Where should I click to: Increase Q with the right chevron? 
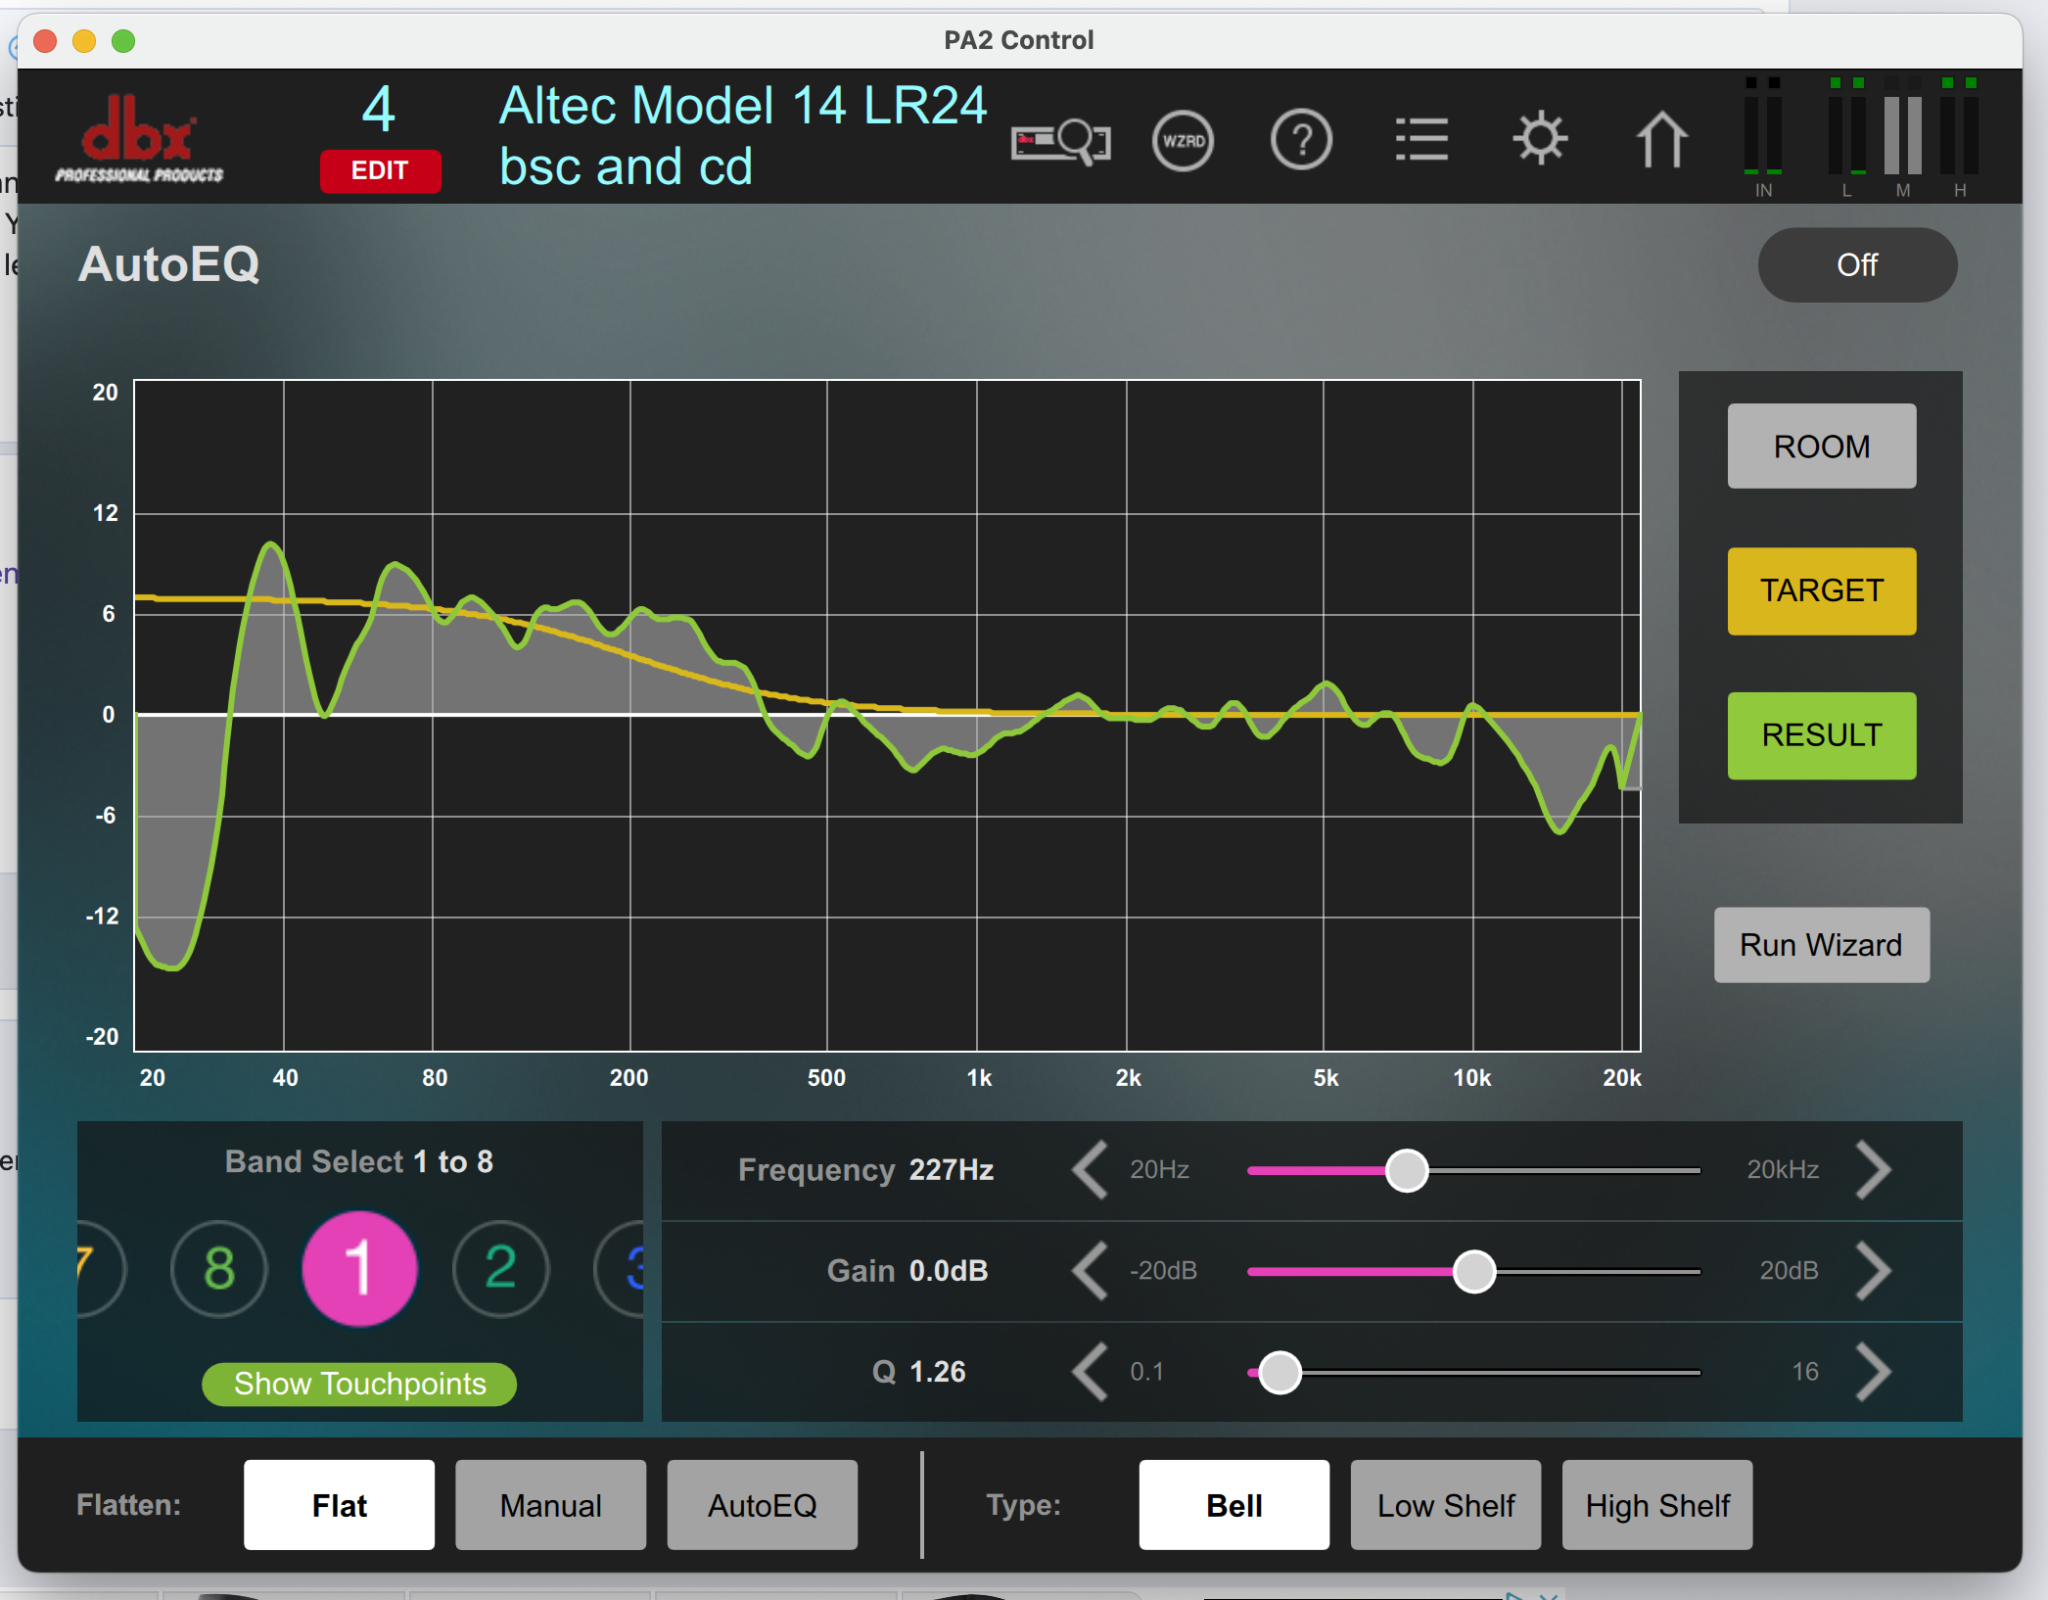pyautogui.click(x=1873, y=1372)
